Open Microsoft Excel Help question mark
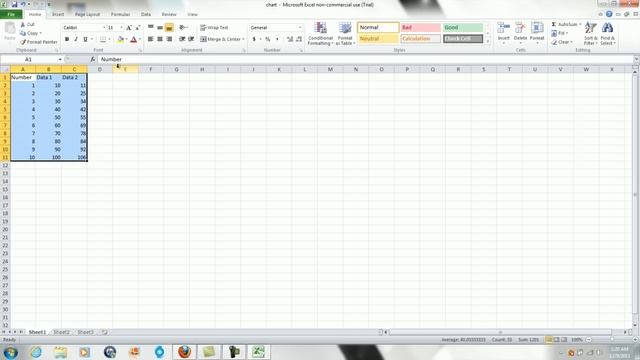This screenshot has width=640, height=360. tap(609, 14)
